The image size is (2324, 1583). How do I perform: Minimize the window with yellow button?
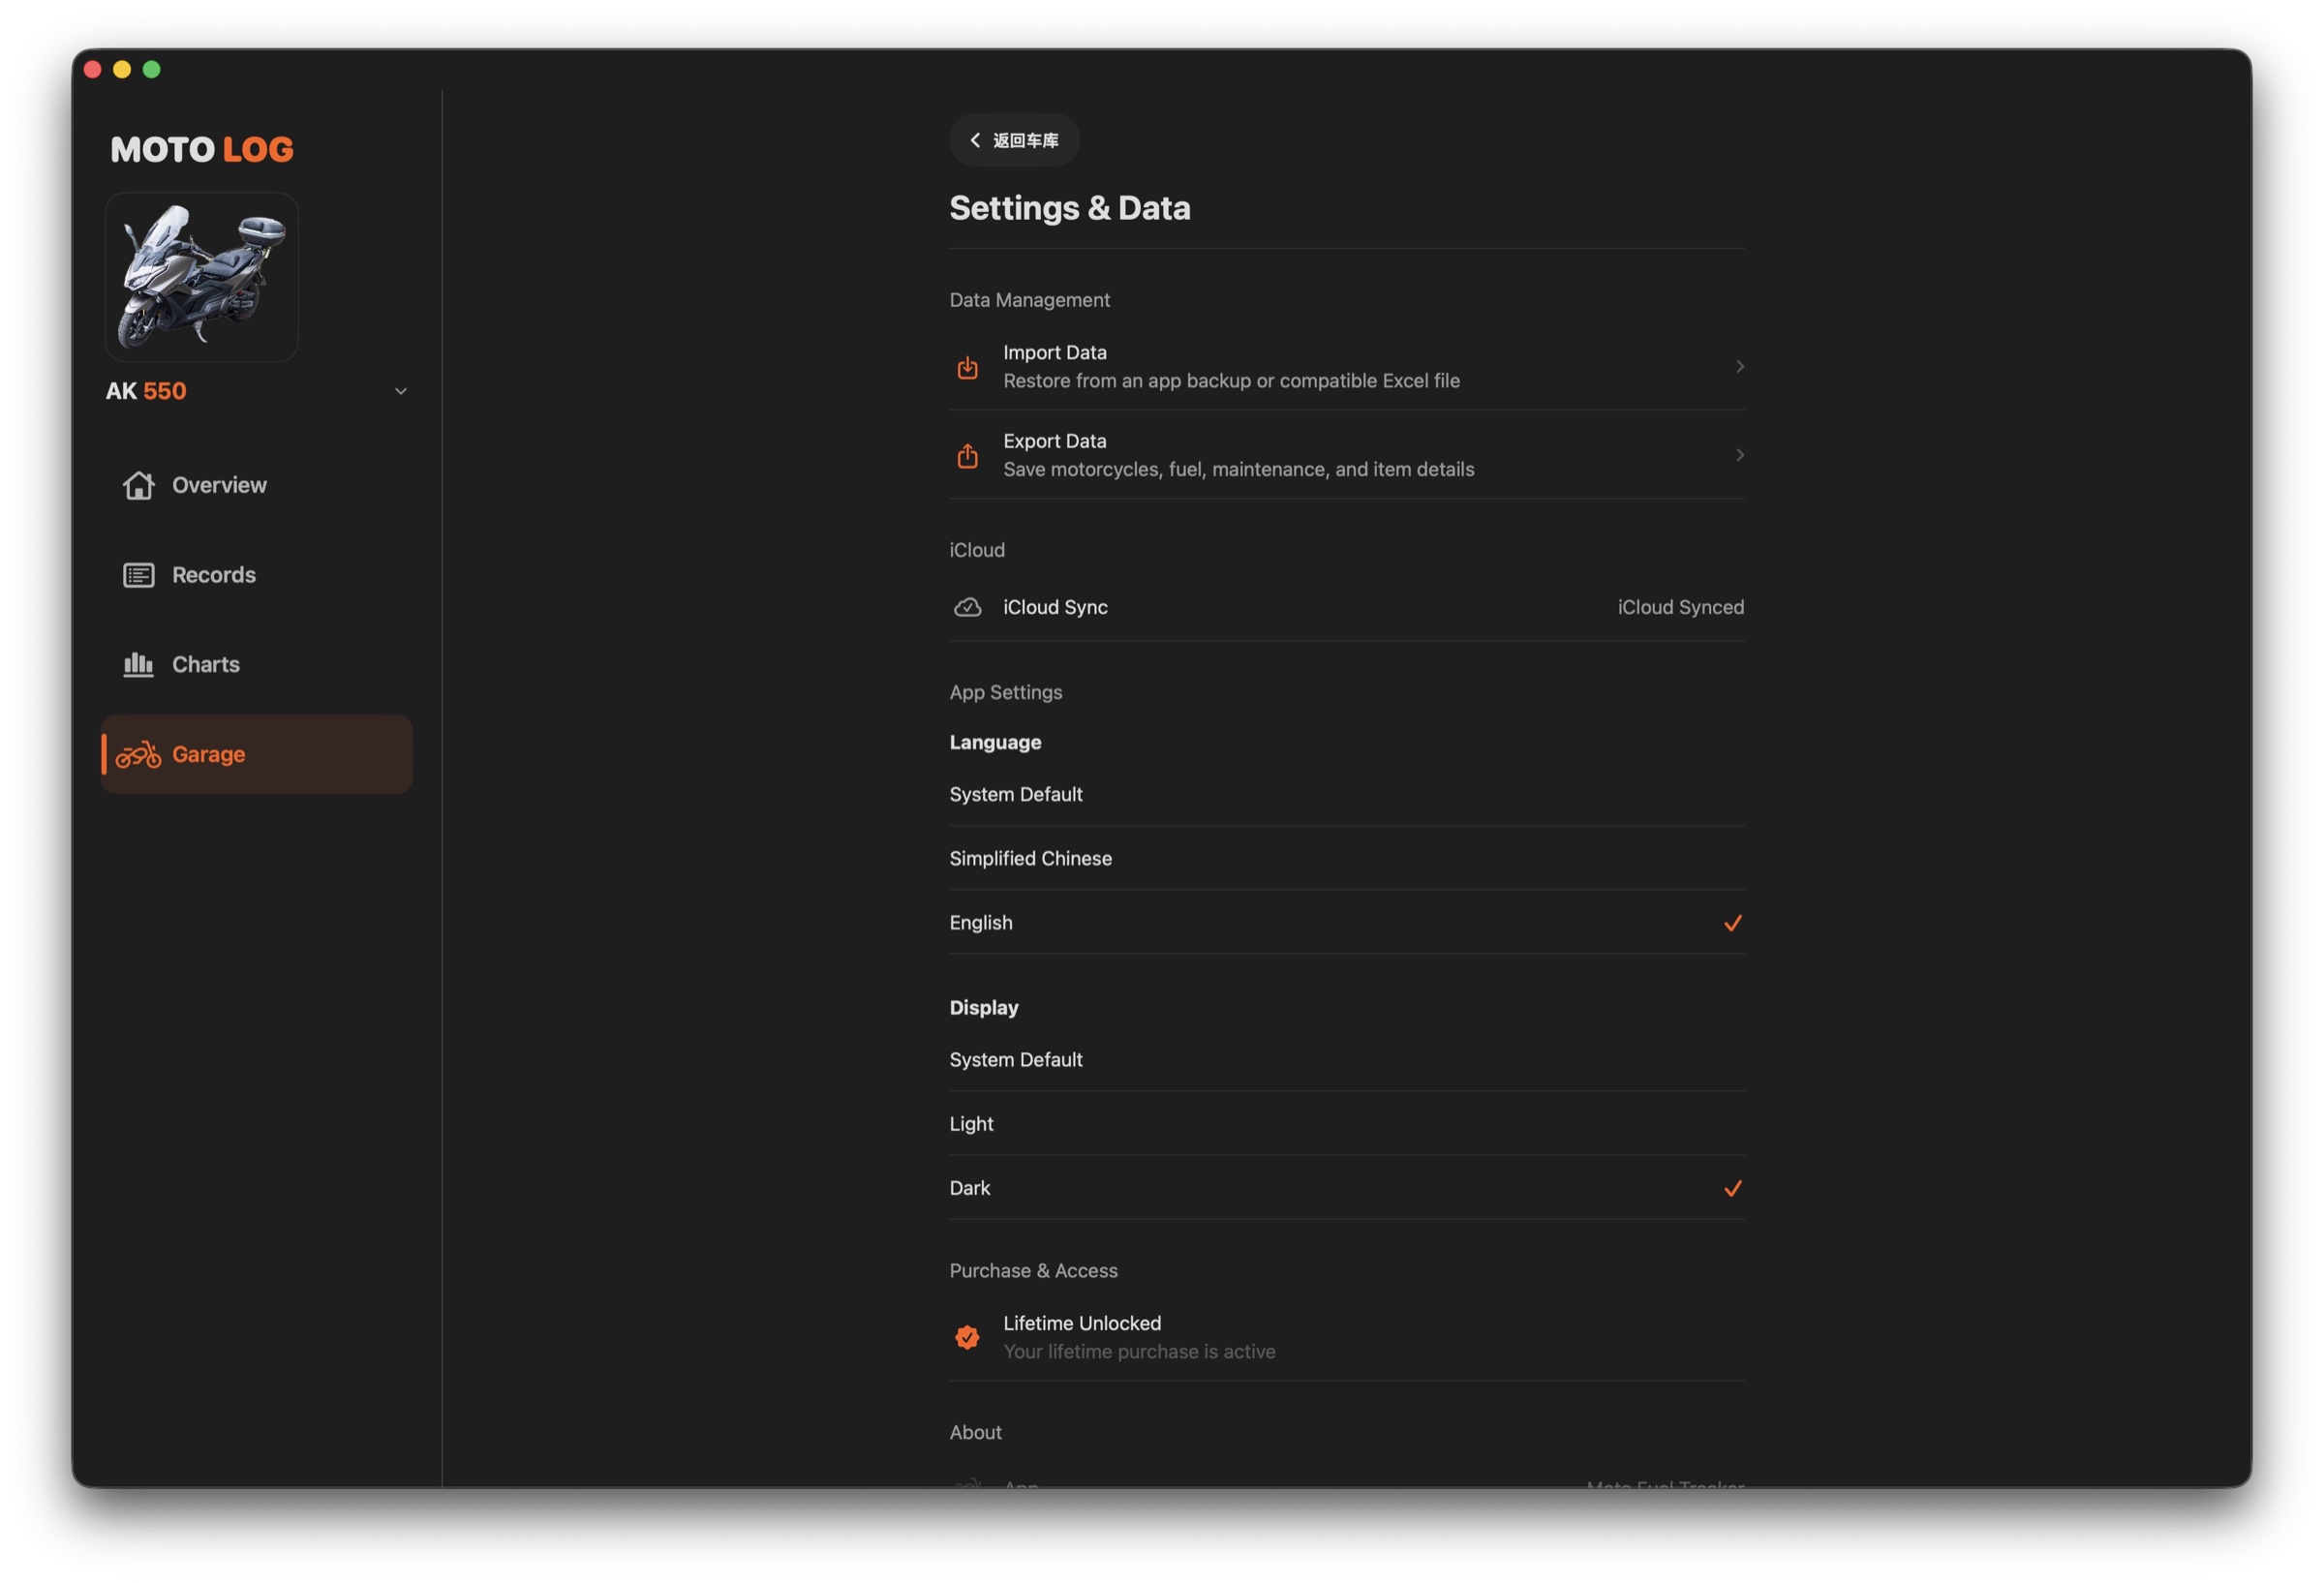click(x=122, y=69)
